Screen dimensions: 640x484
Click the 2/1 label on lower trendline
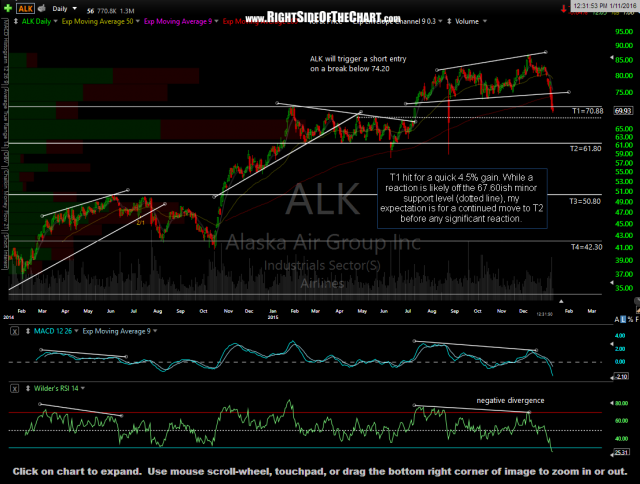(140, 222)
